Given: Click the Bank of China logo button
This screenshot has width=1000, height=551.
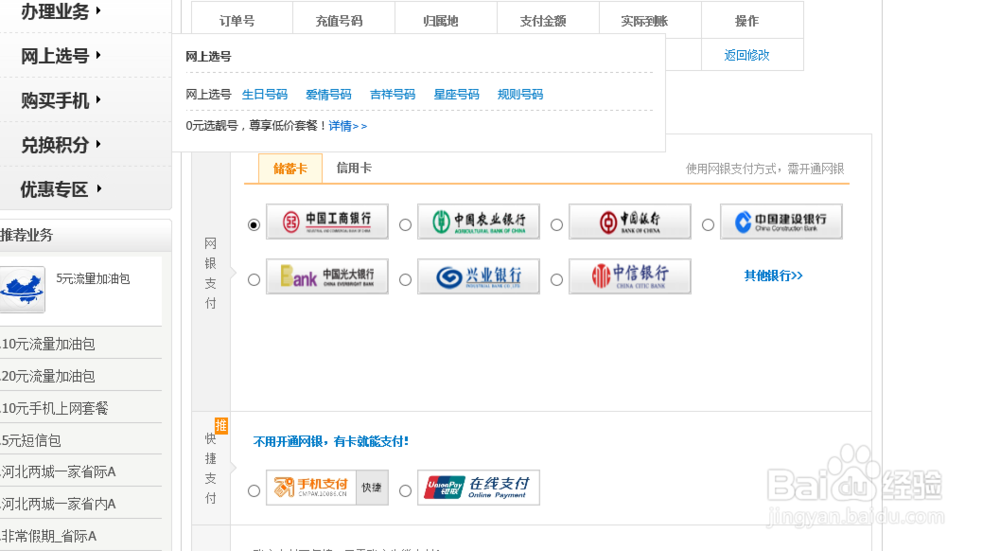Looking at the screenshot, I should point(630,222).
